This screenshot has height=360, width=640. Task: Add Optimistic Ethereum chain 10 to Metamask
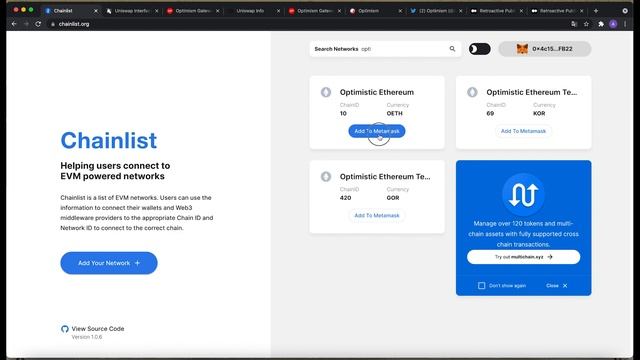[x=377, y=131]
